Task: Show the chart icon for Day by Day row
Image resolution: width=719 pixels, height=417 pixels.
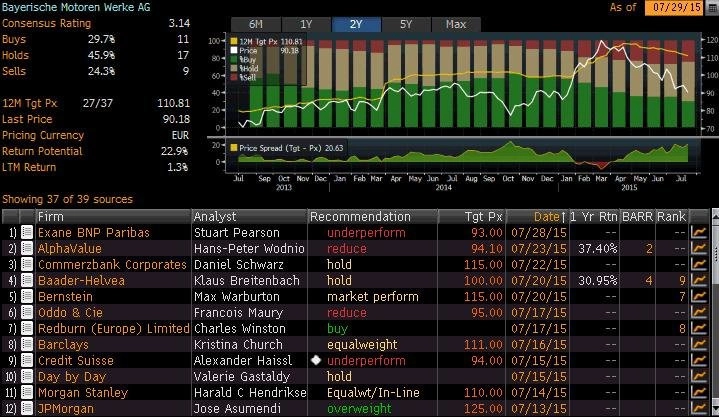Action: click(x=699, y=377)
